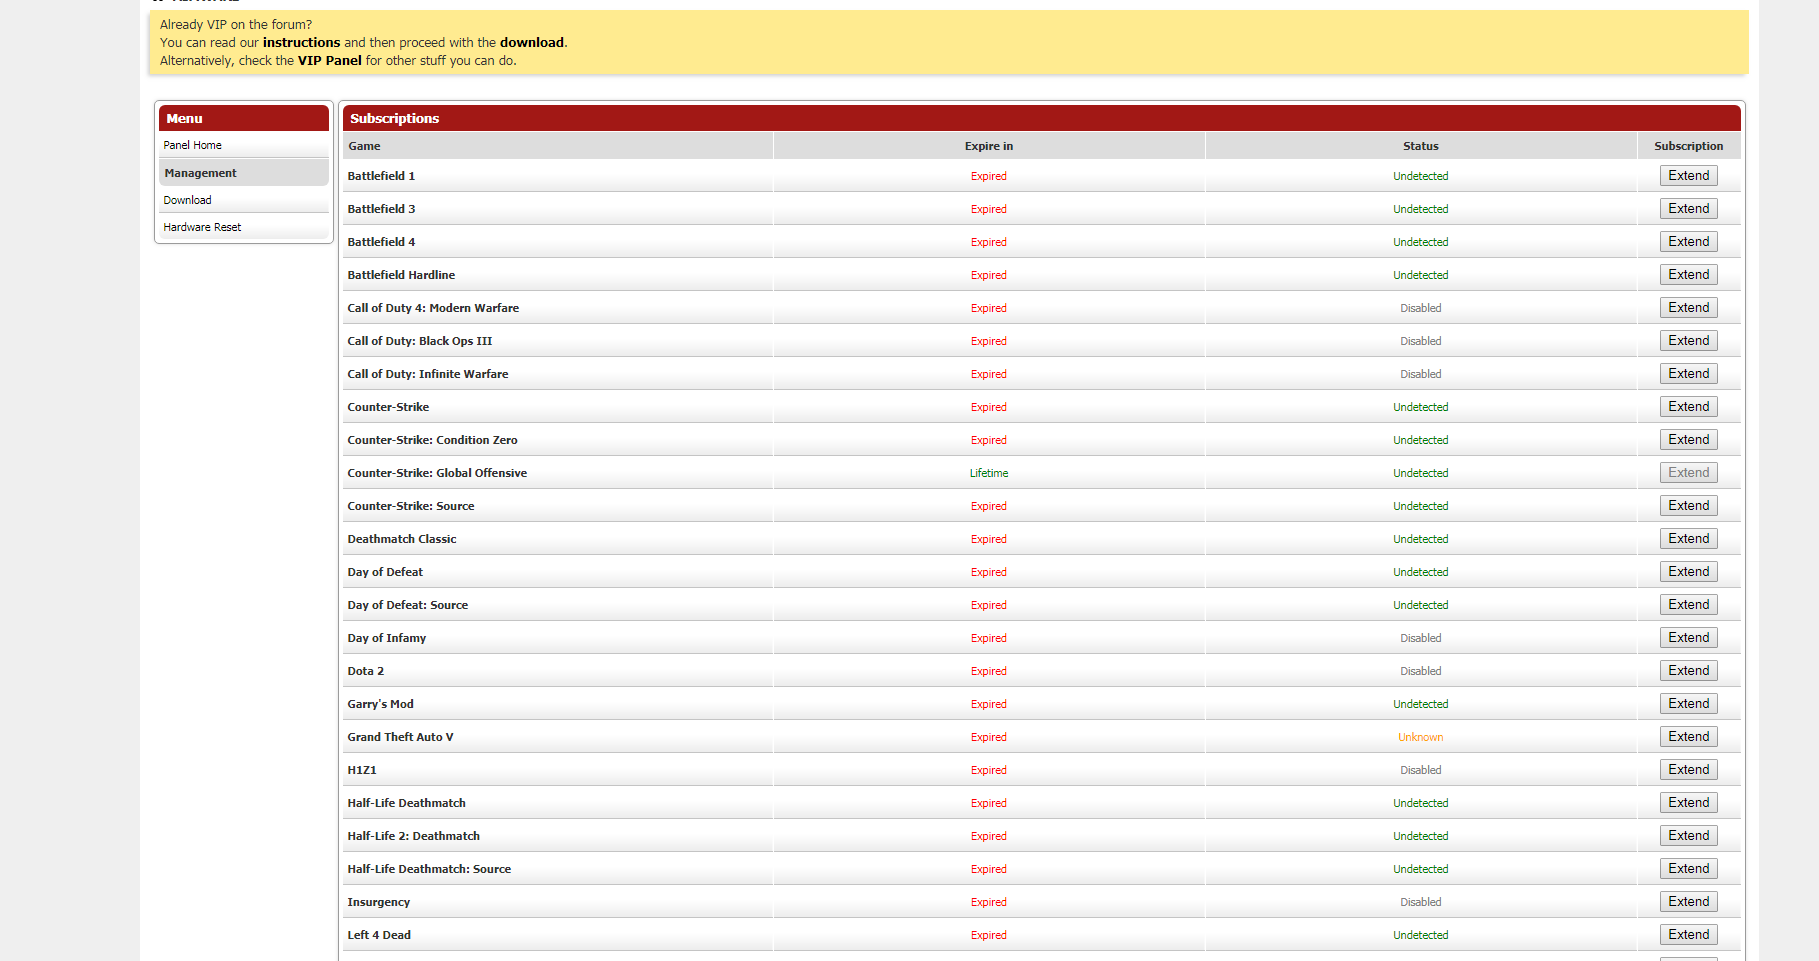The height and width of the screenshot is (961, 1819).
Task: Extend the Dota 2 subscription
Action: coord(1689,671)
